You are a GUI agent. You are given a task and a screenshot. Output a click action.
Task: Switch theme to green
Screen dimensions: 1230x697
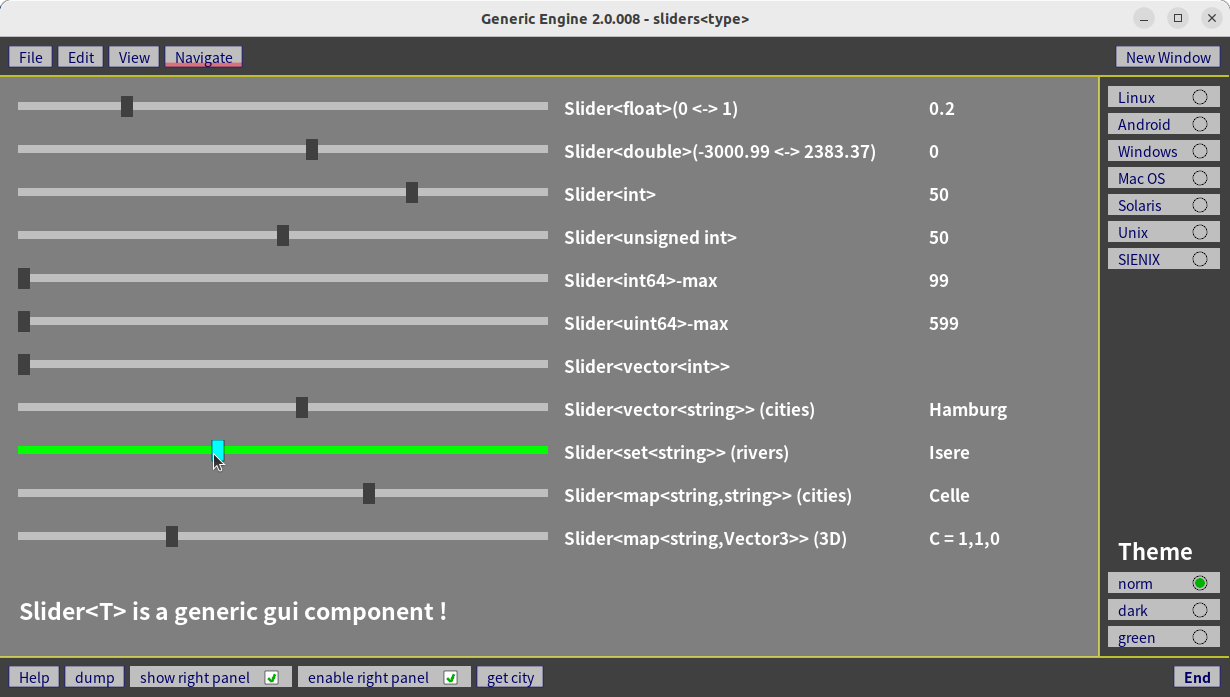click(x=1199, y=637)
